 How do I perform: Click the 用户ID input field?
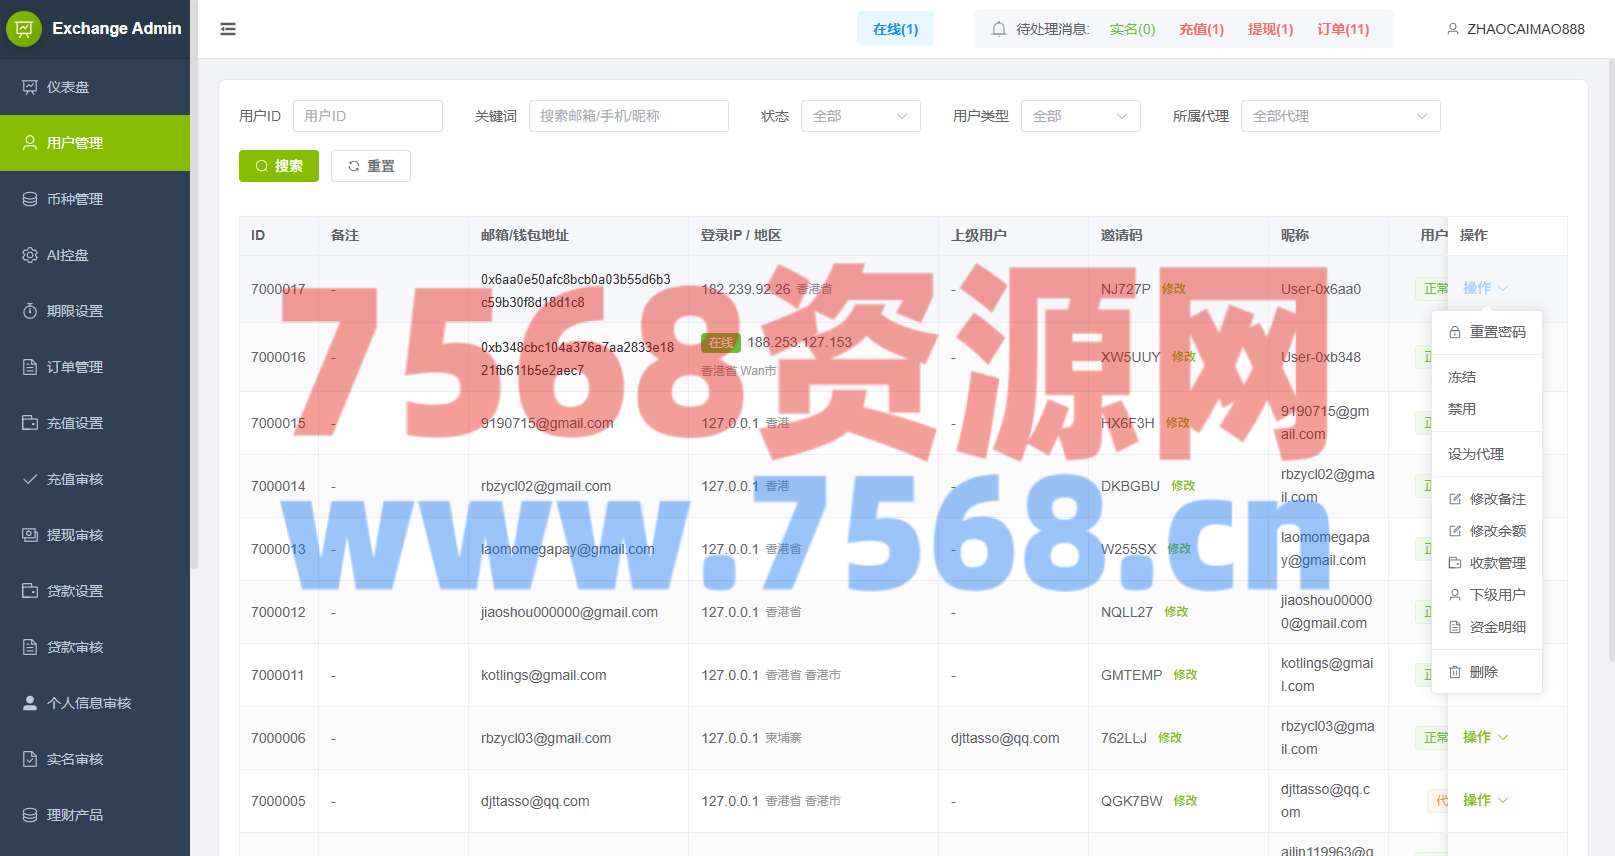[x=367, y=116]
